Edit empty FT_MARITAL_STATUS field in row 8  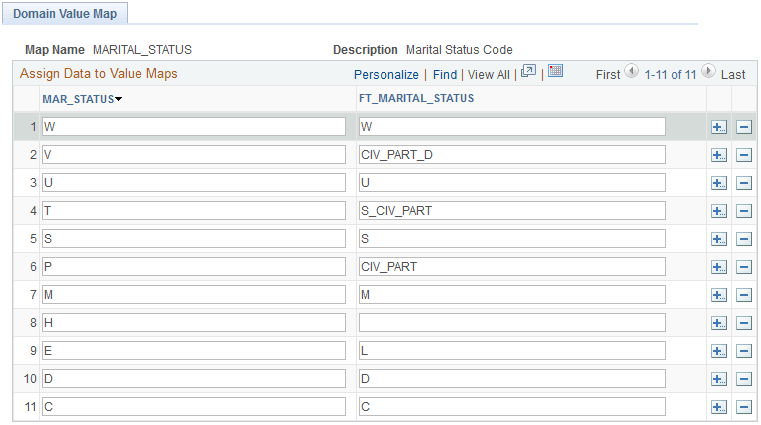(512, 323)
